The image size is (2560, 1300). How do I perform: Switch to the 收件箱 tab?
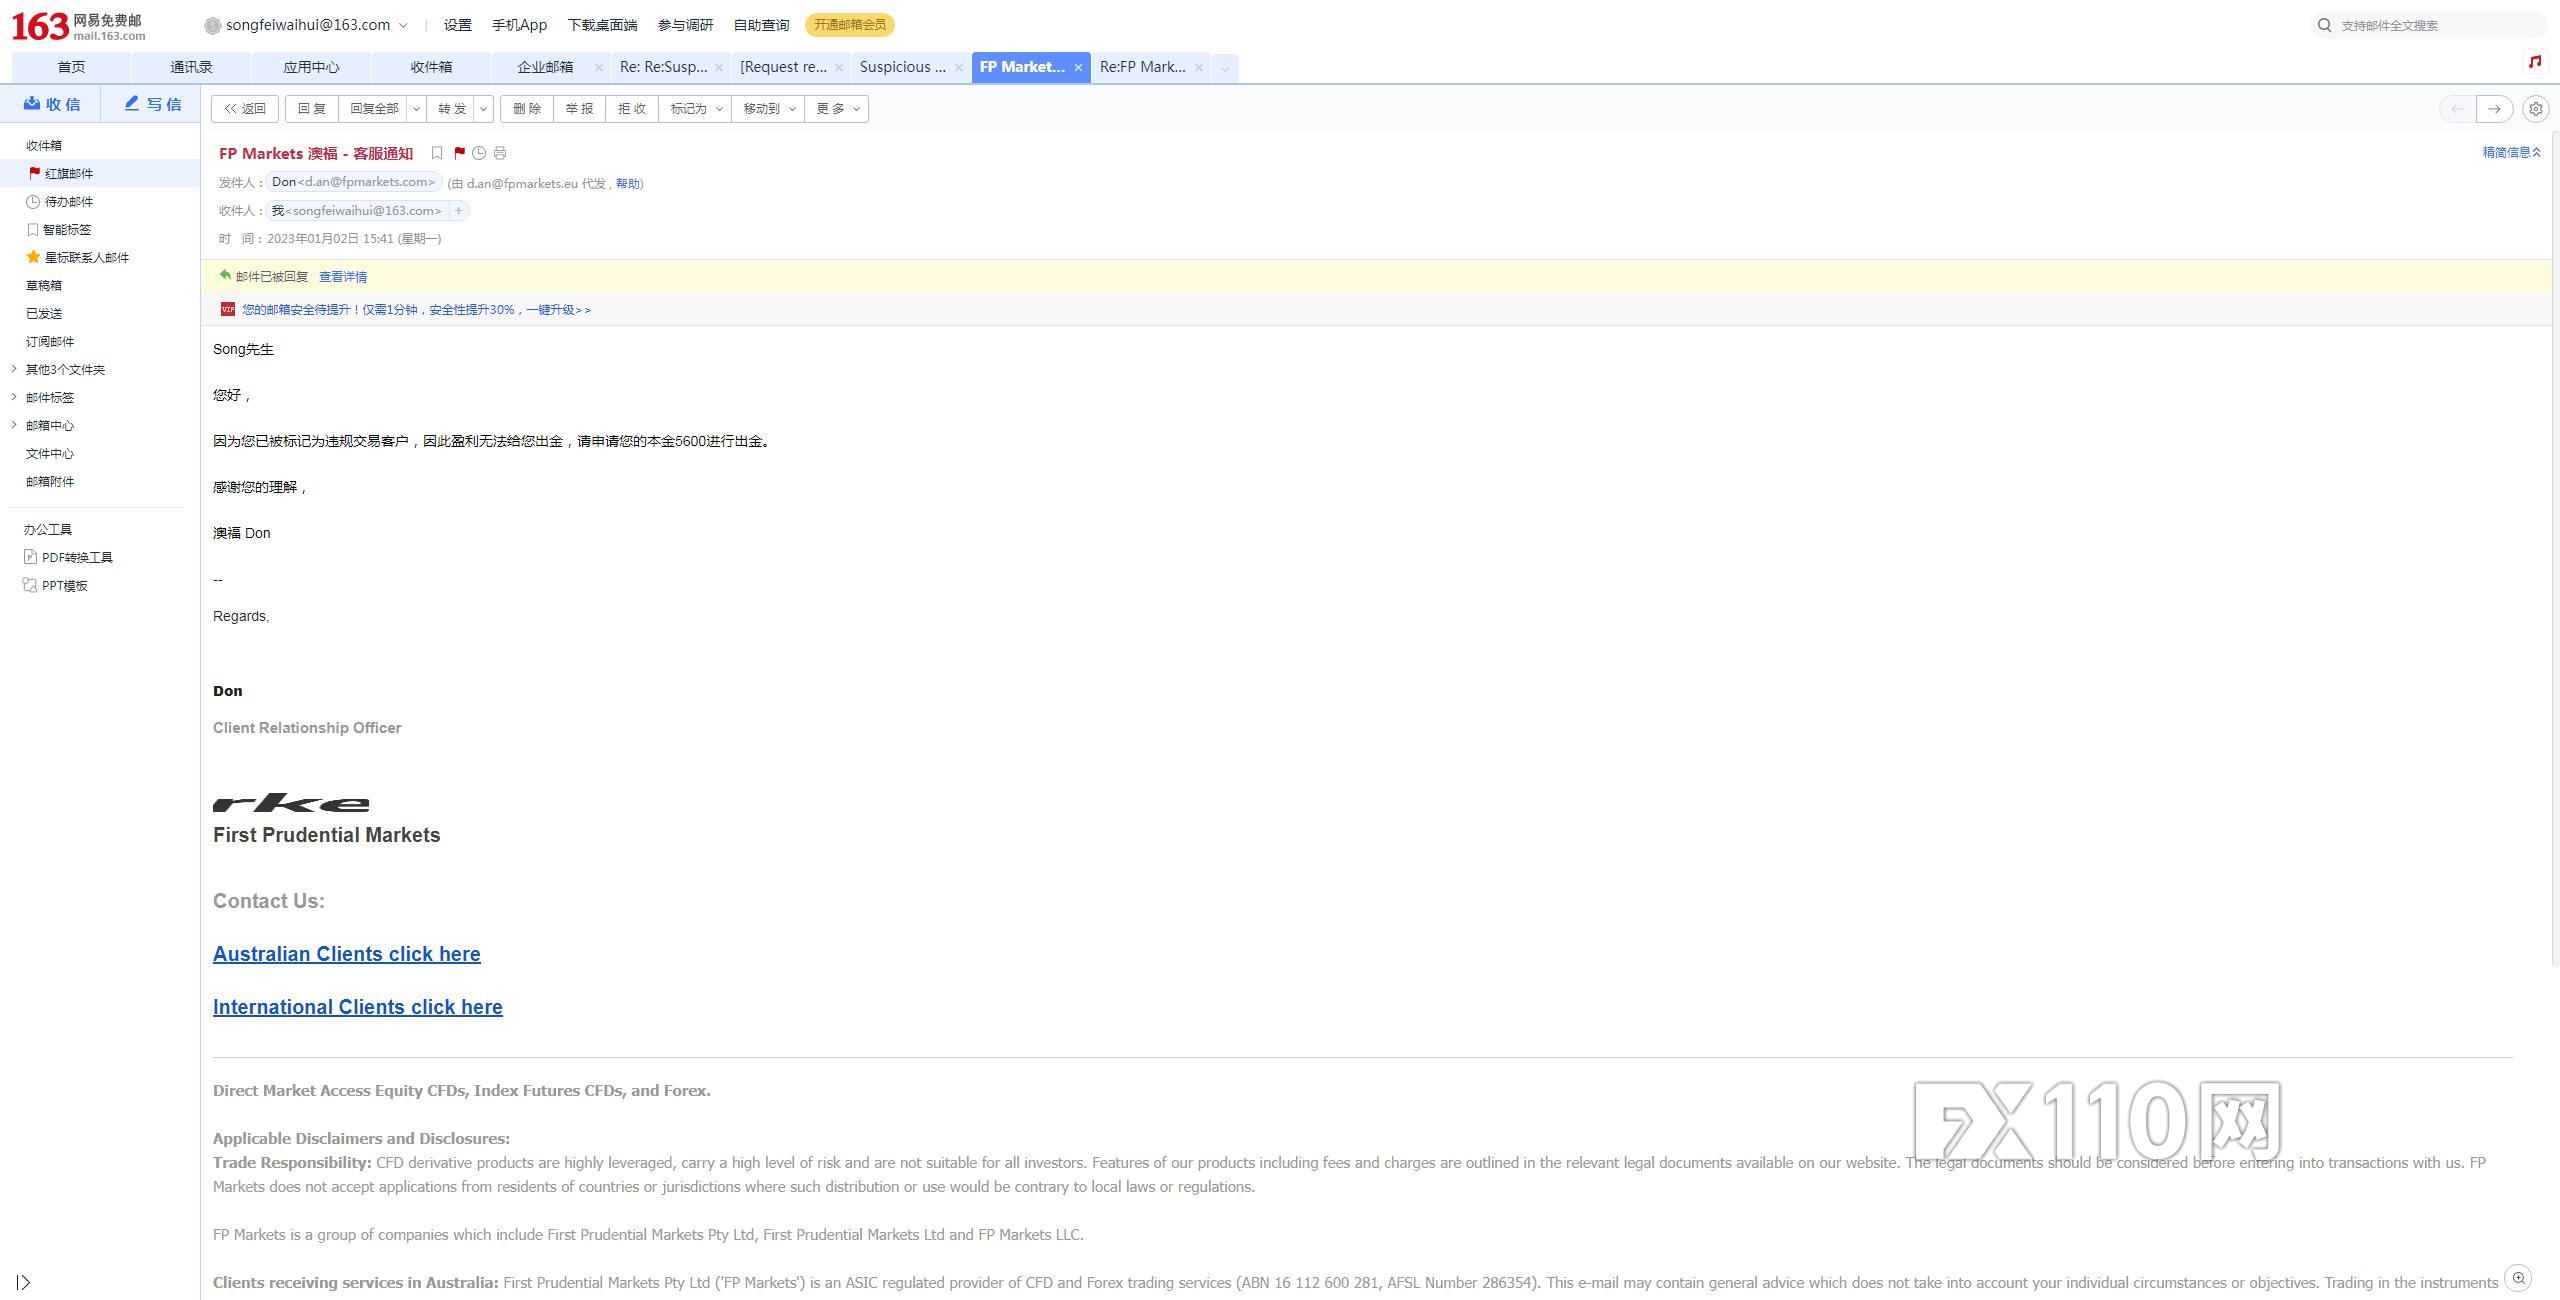pos(431,67)
